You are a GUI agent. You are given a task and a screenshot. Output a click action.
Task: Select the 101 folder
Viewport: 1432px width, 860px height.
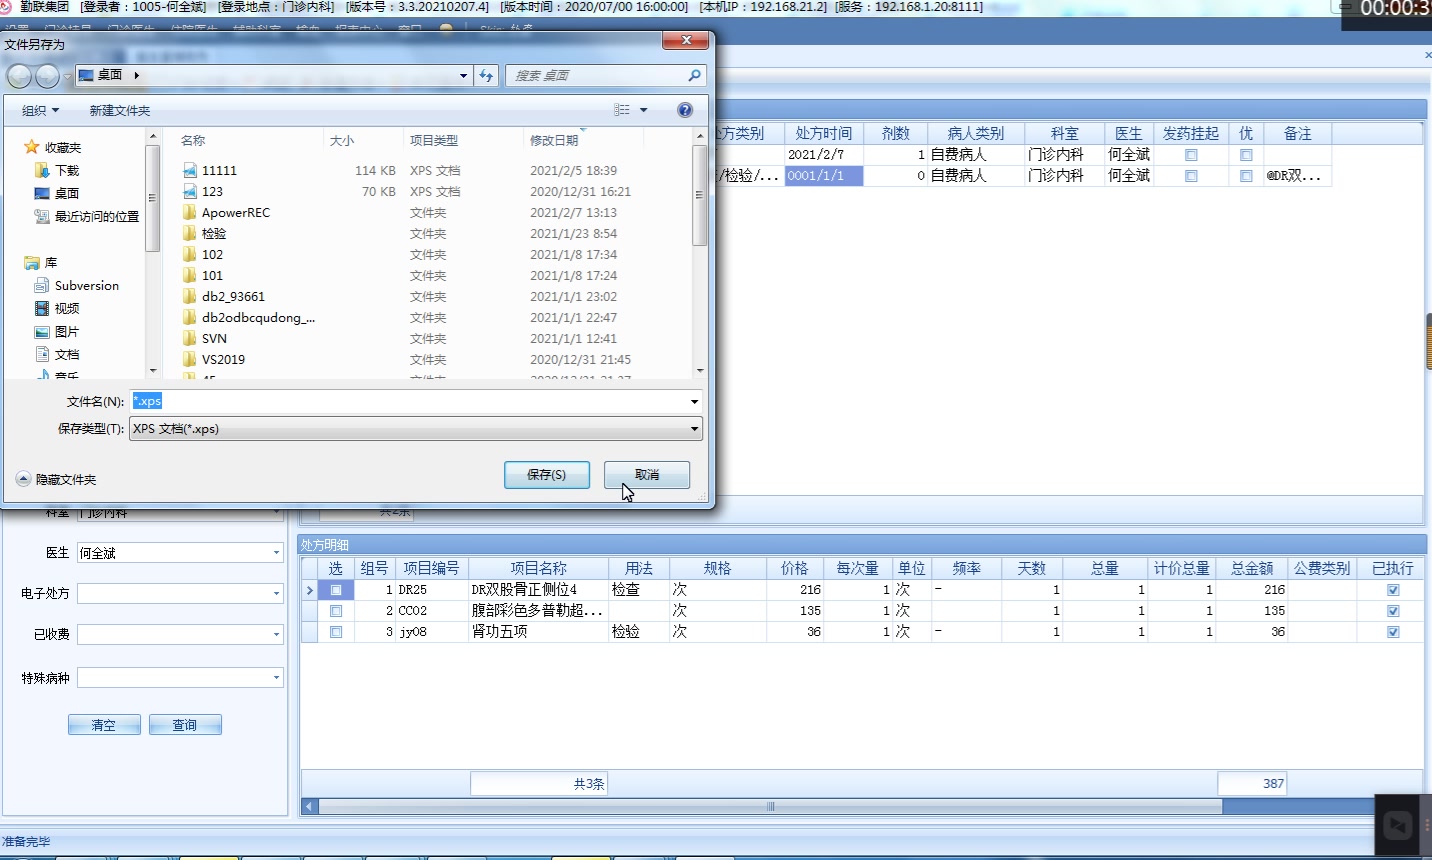pos(212,276)
